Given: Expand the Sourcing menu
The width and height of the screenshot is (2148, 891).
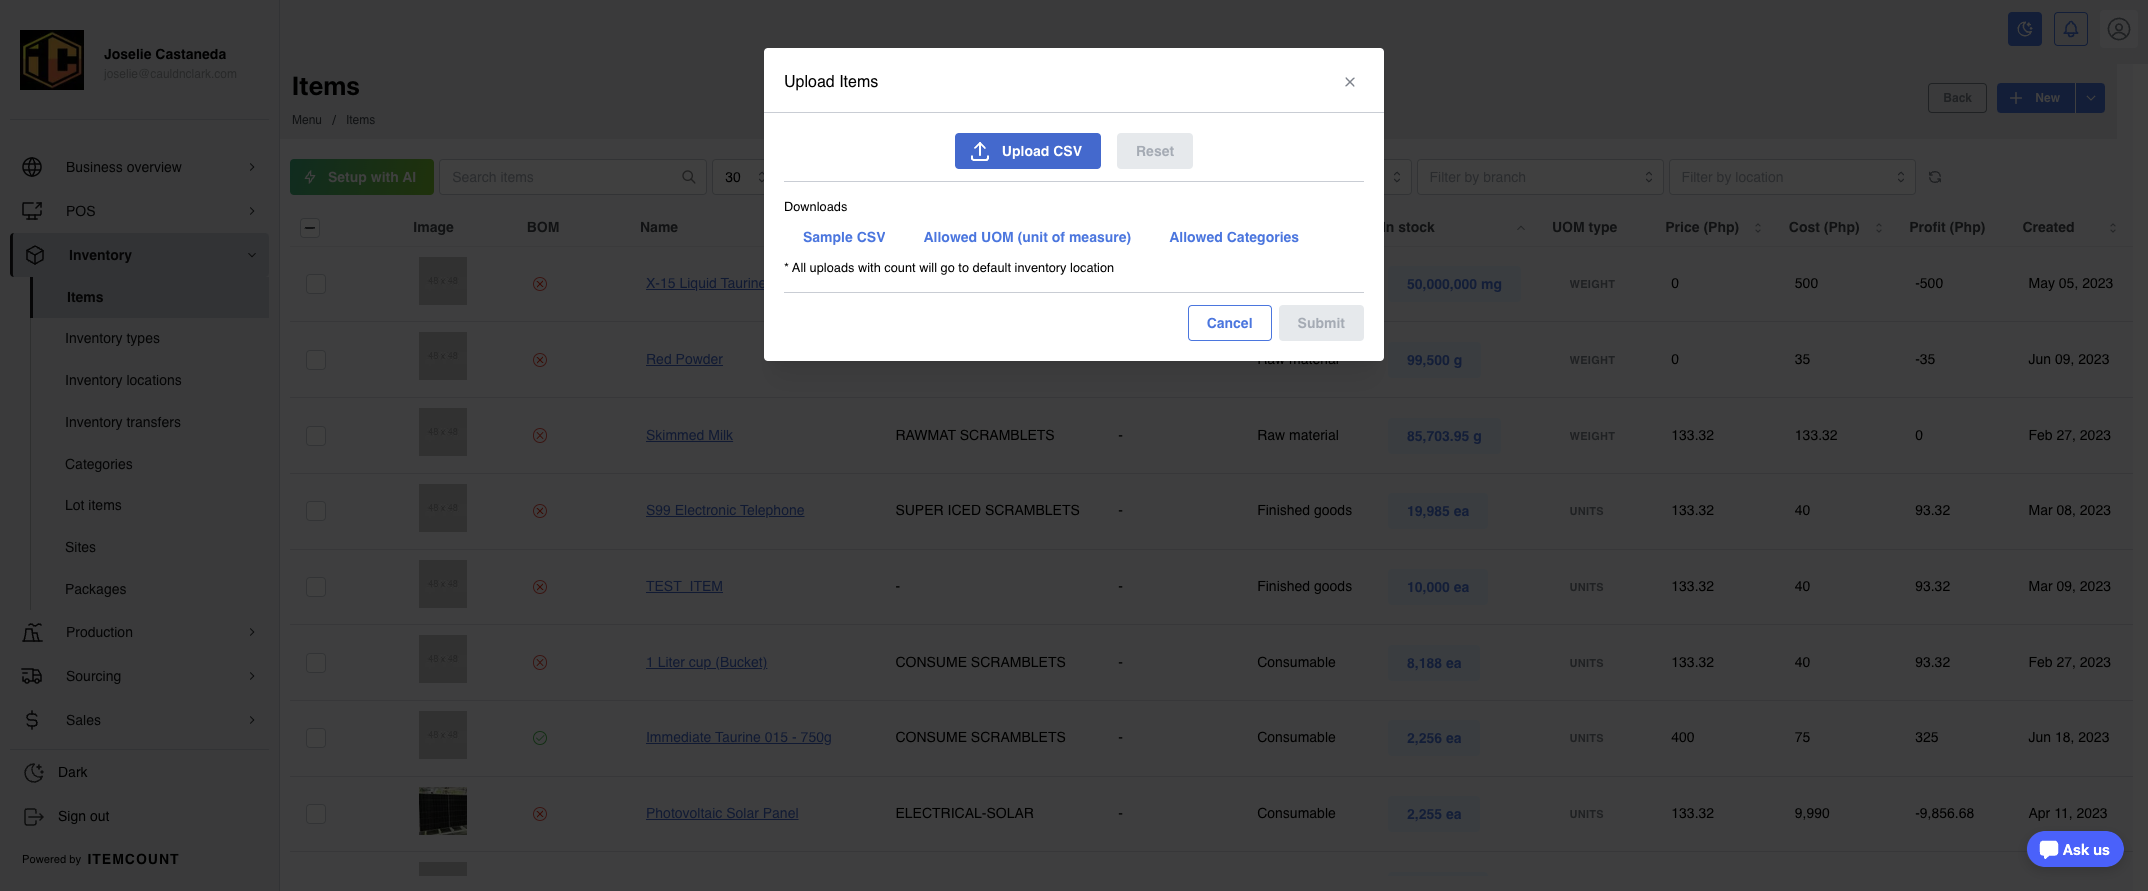Looking at the screenshot, I should [139, 676].
